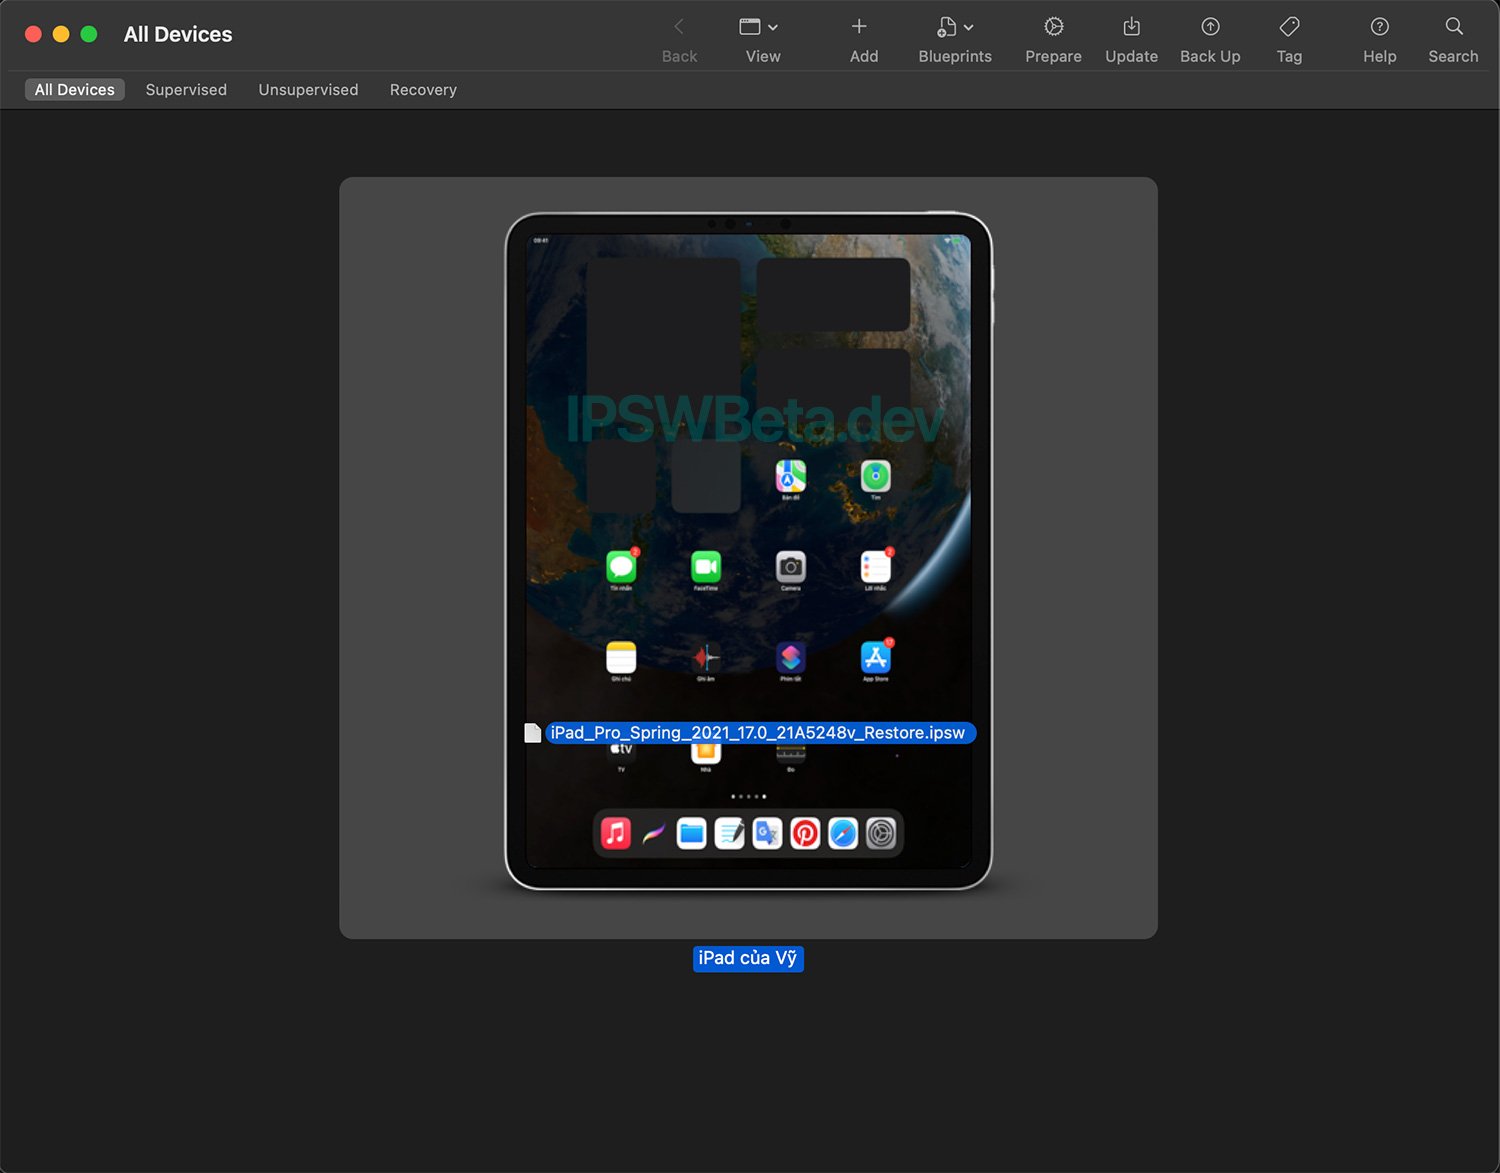Click the App Store icon on iPad screen
The image size is (1500, 1173).
[876, 657]
